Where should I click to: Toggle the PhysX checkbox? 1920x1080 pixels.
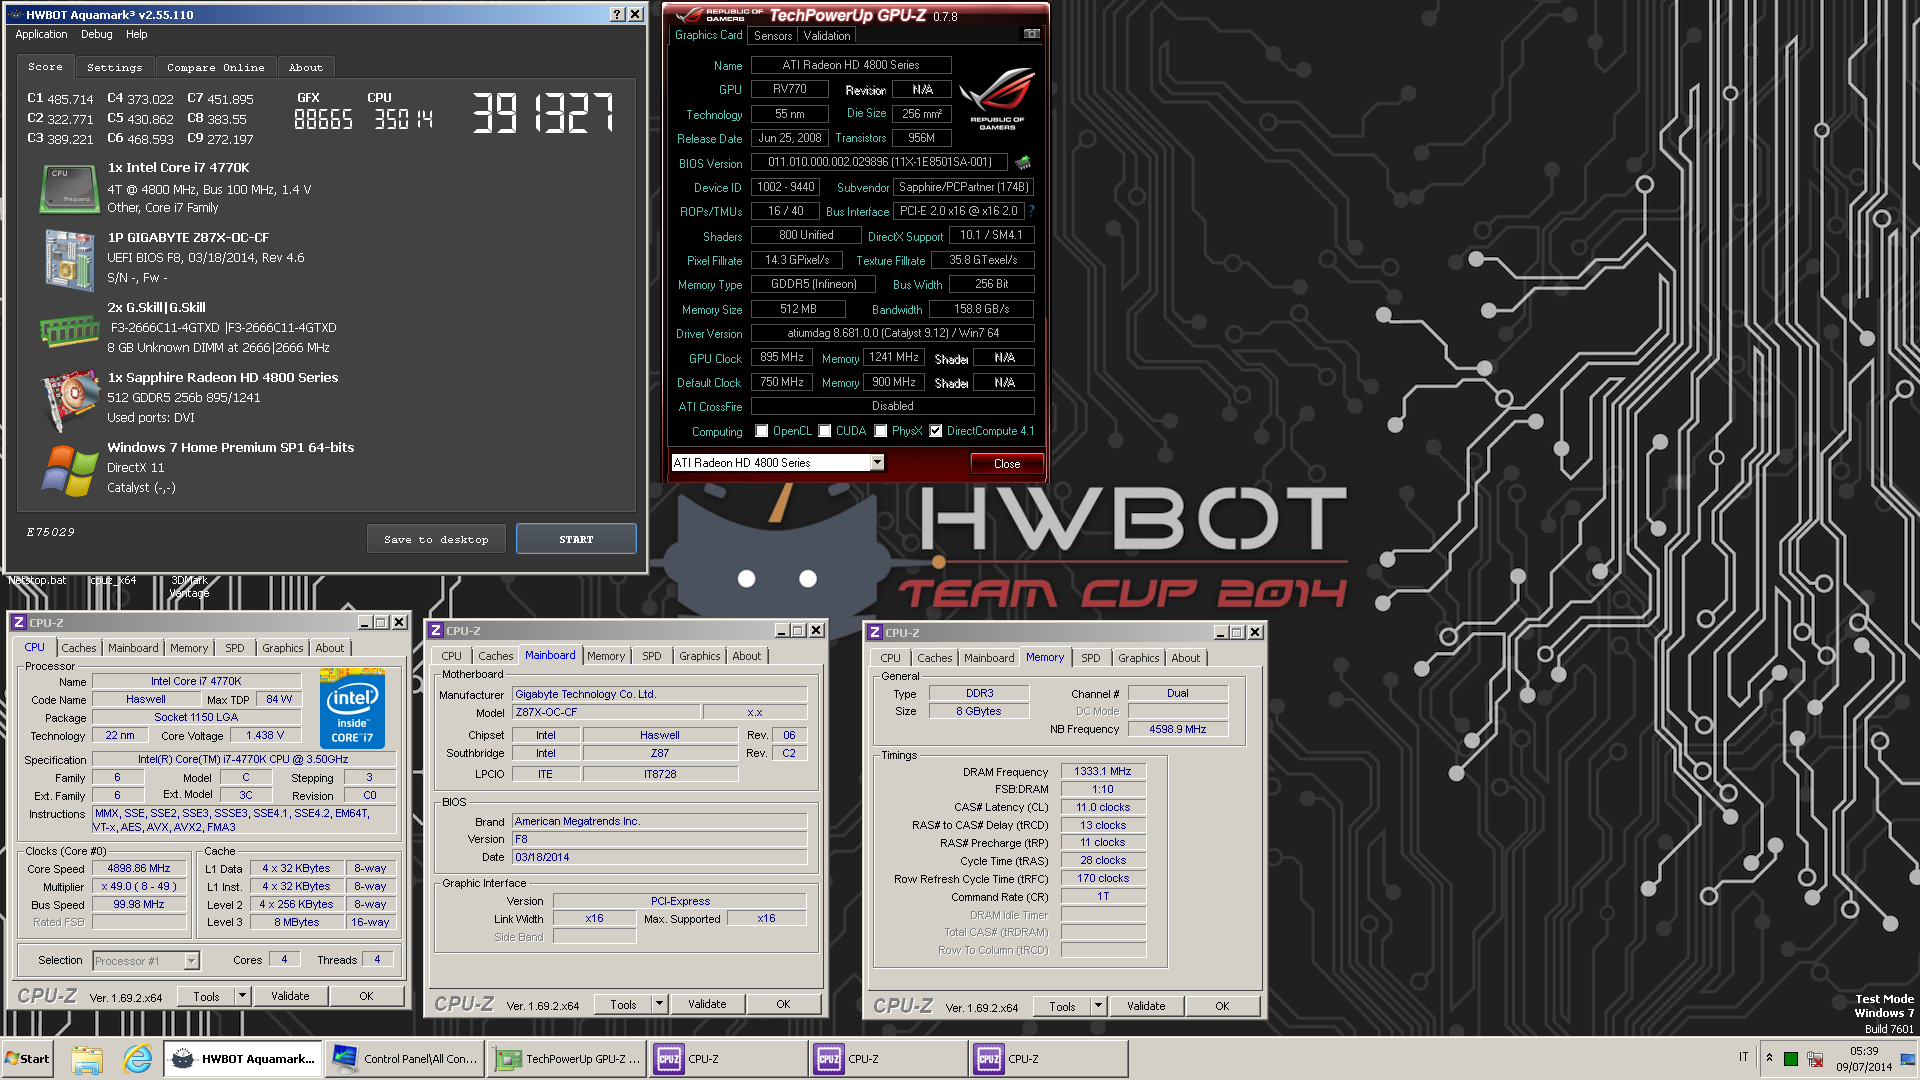tap(881, 431)
